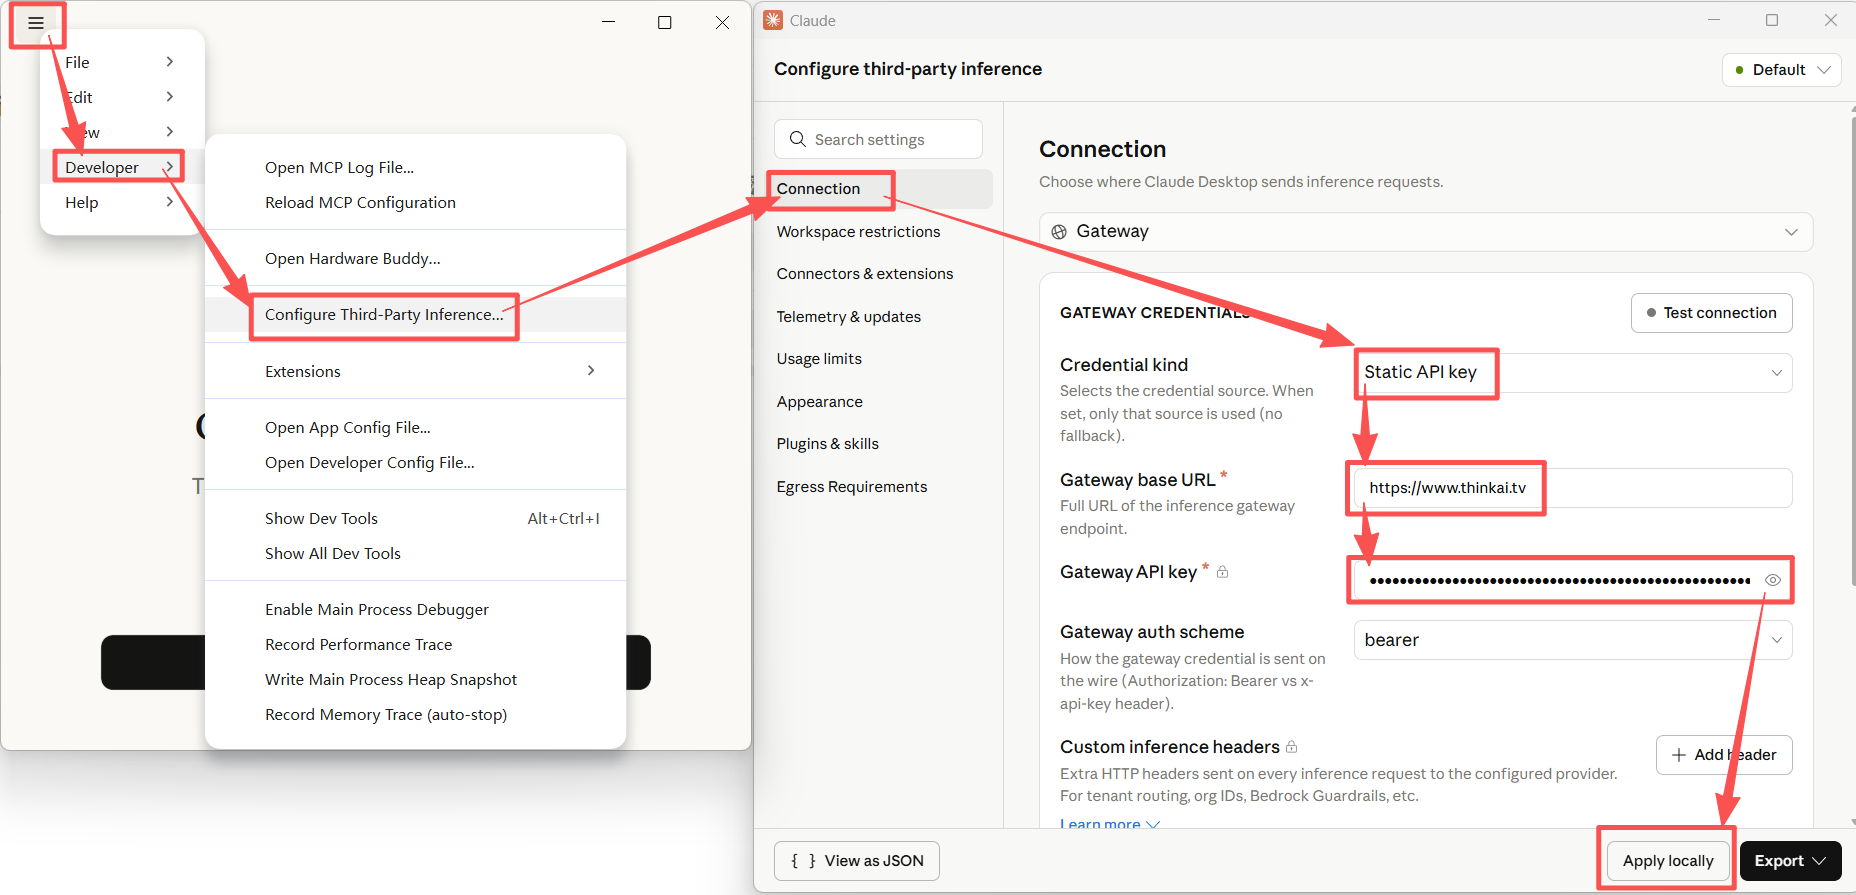Click the Test connection button
Viewport: 1856px width, 895px height.
click(x=1711, y=313)
